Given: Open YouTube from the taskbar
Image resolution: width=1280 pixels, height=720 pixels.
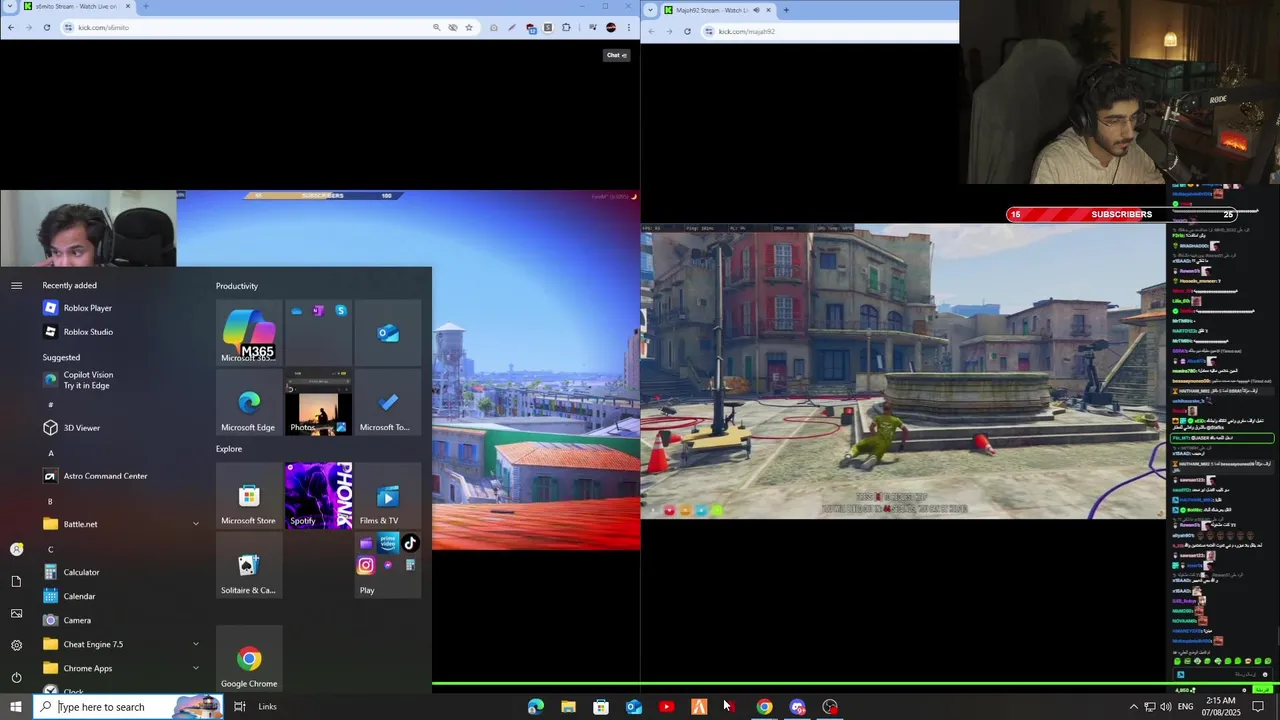Looking at the screenshot, I should pyautogui.click(x=666, y=707).
